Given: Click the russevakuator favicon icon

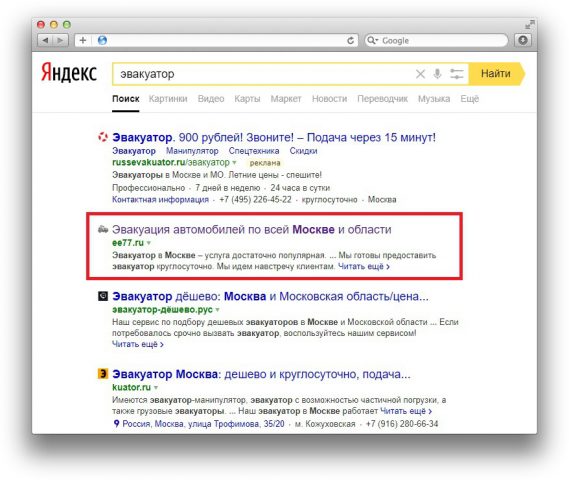Looking at the screenshot, I should tap(103, 137).
